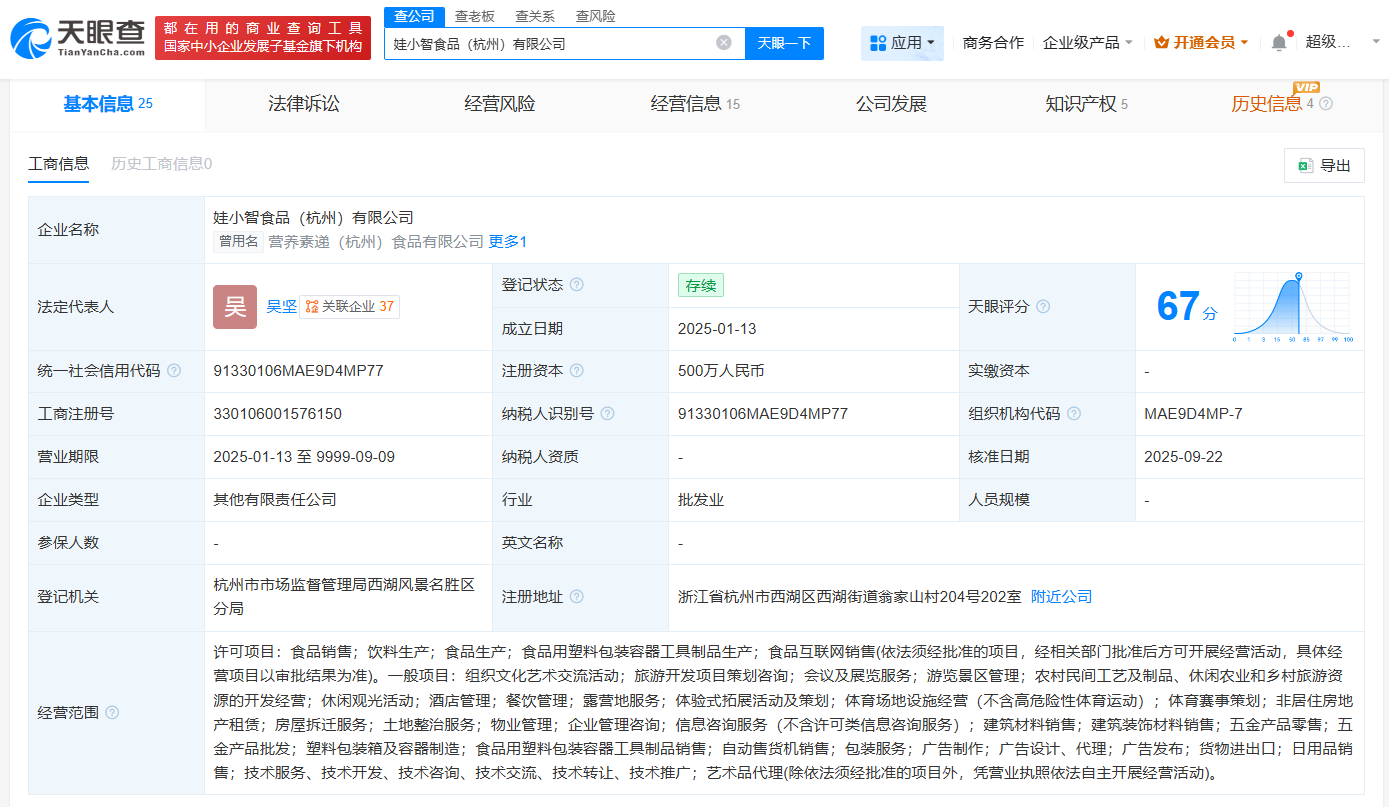Click the Excel icon on the 导出 button
Image resolution: width=1389 pixels, height=807 pixels.
1304,165
